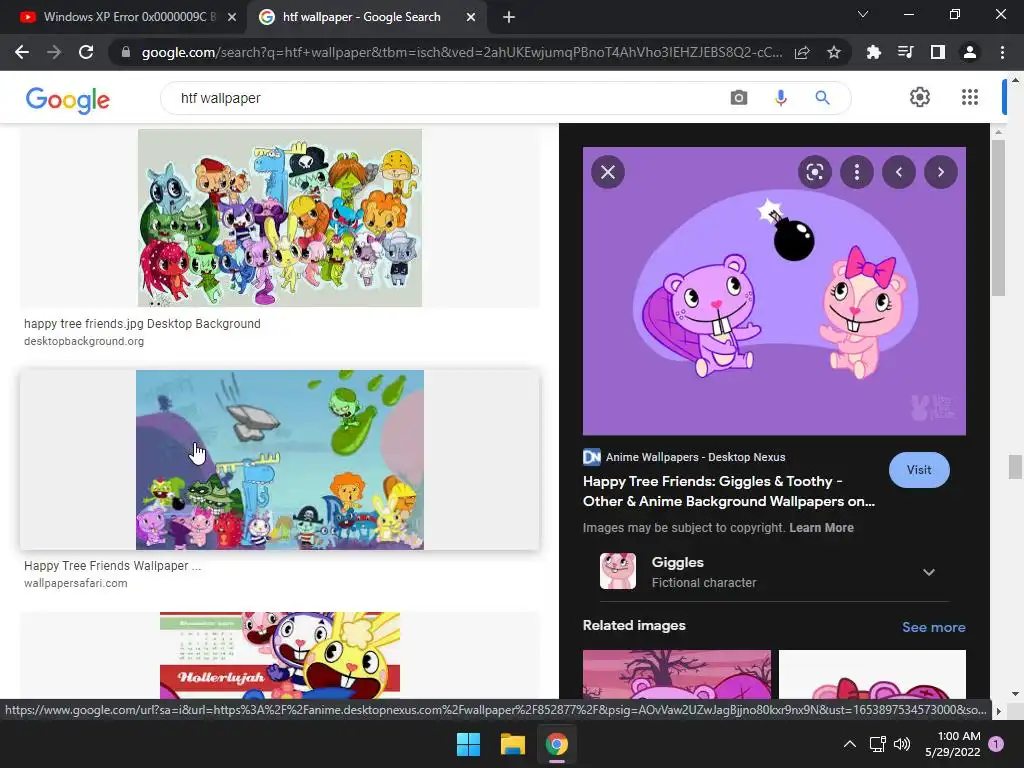The height and width of the screenshot is (768, 1024).
Task: Open the media controls icon
Action: point(905,52)
